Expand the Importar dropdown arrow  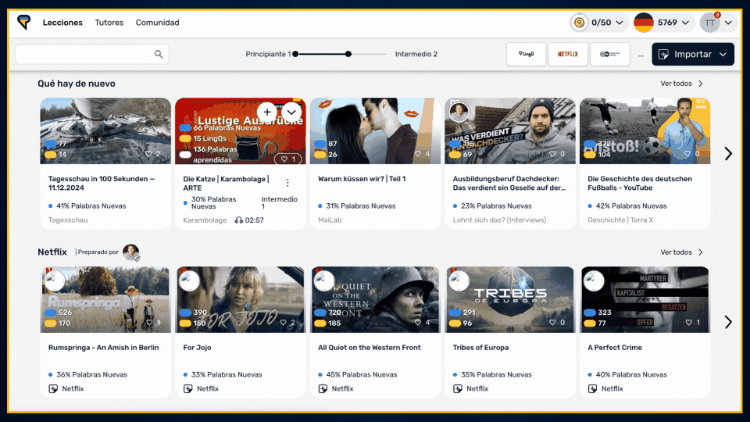(x=723, y=54)
